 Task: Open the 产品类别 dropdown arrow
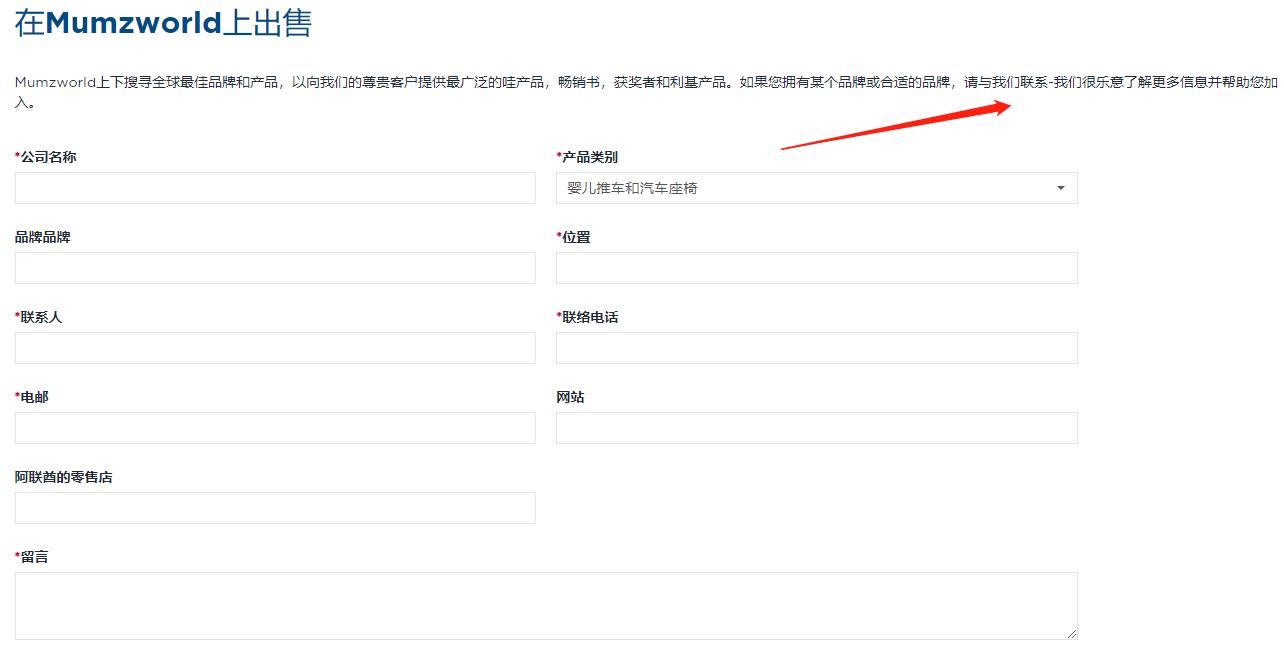pos(1060,187)
